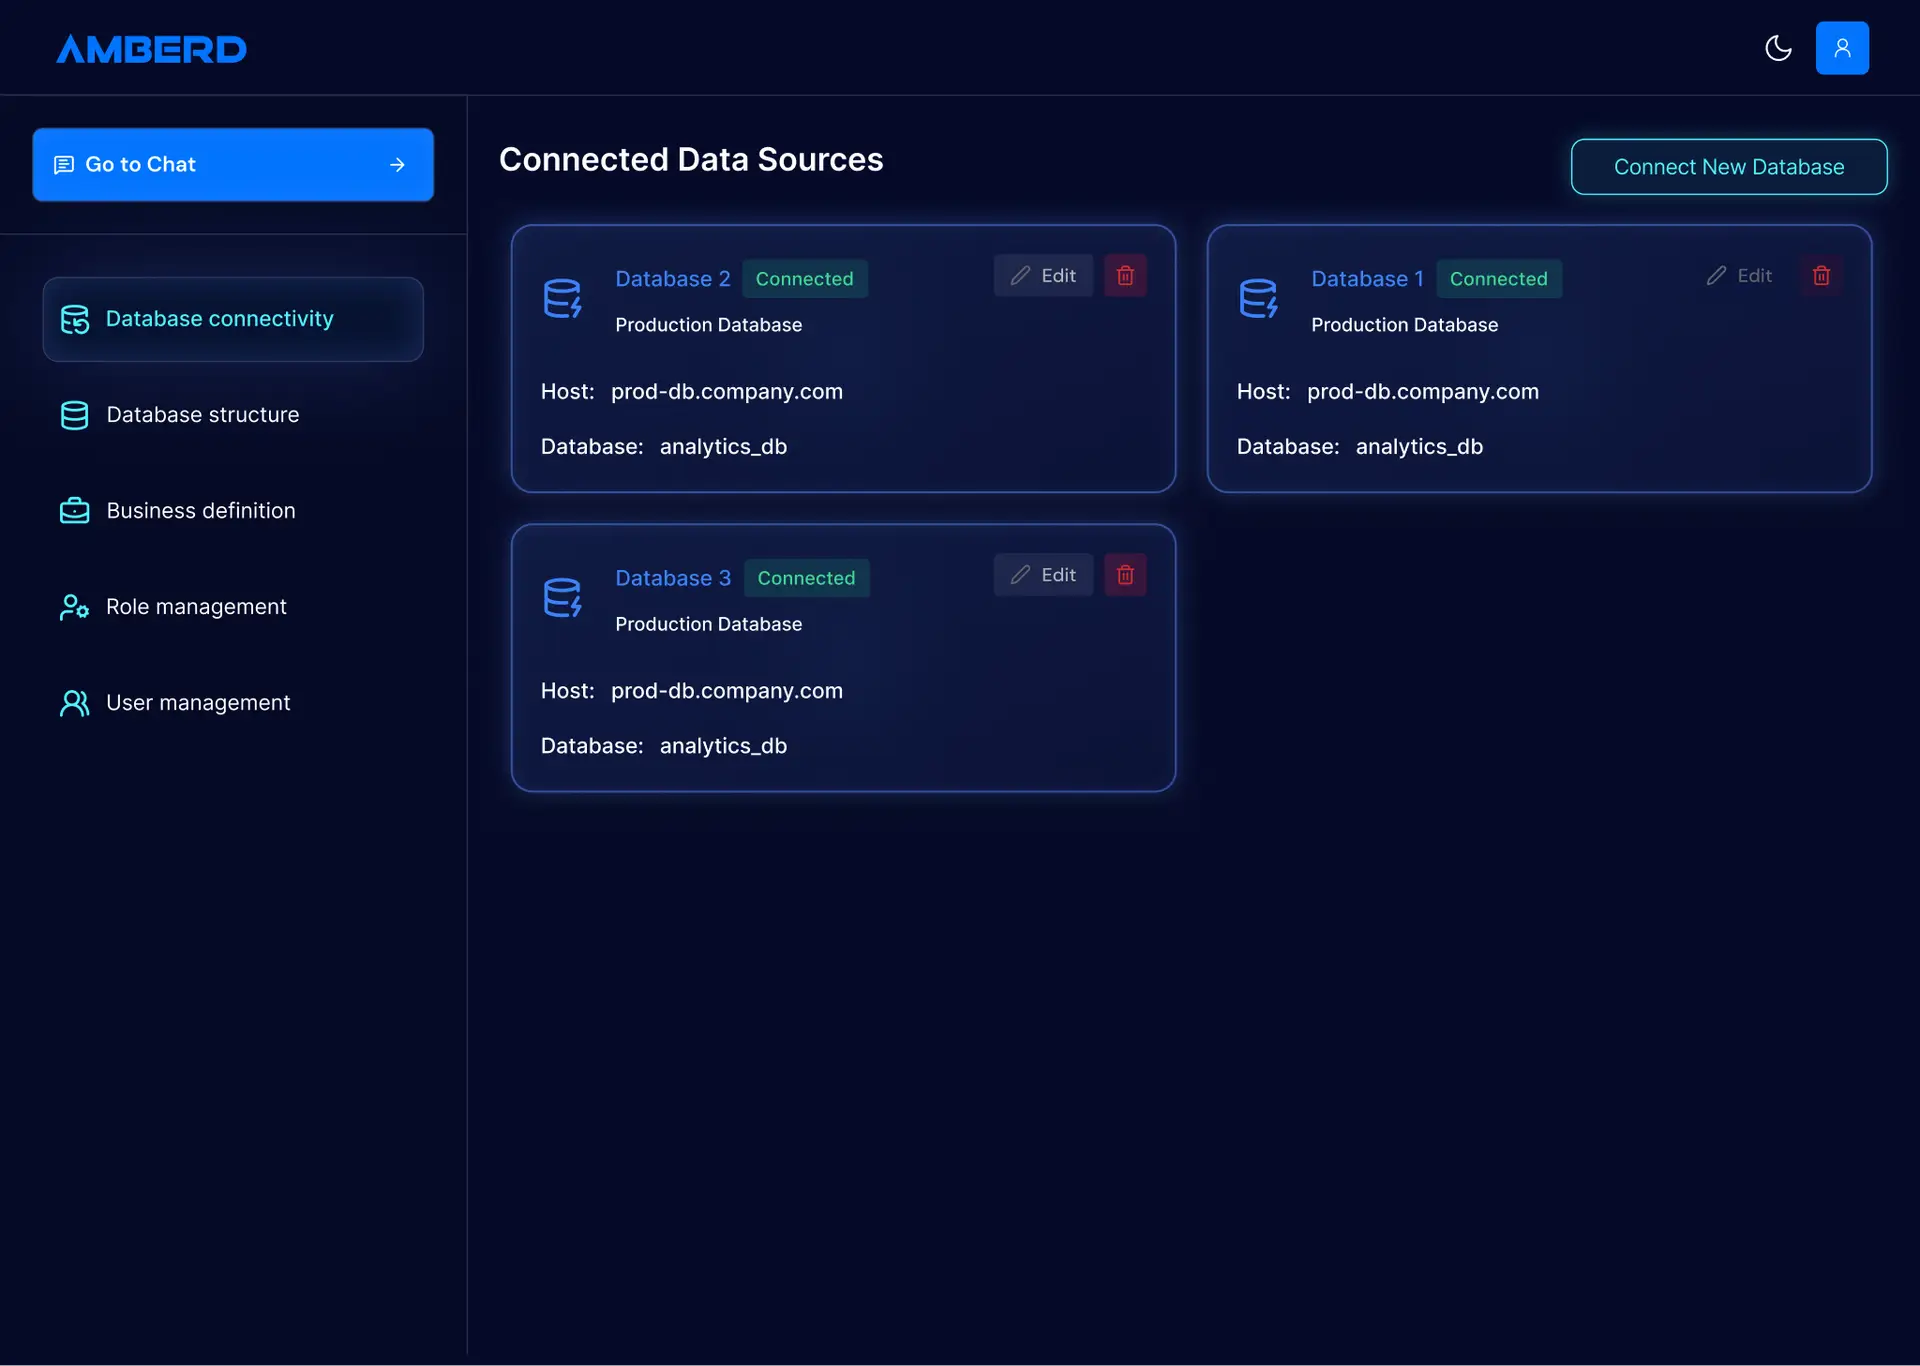This screenshot has width=1920, height=1366.
Task: Go to Role management page
Action: (x=196, y=607)
